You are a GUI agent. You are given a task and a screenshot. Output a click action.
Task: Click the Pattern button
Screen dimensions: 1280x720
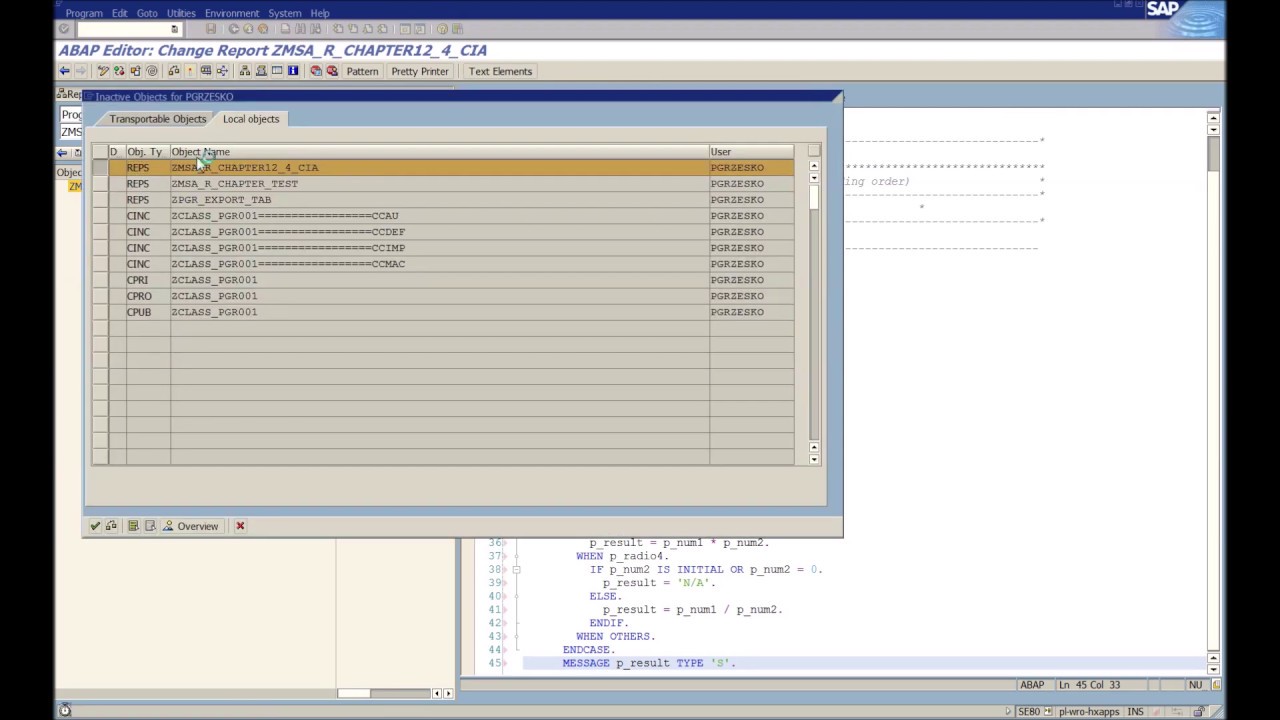[x=362, y=71]
